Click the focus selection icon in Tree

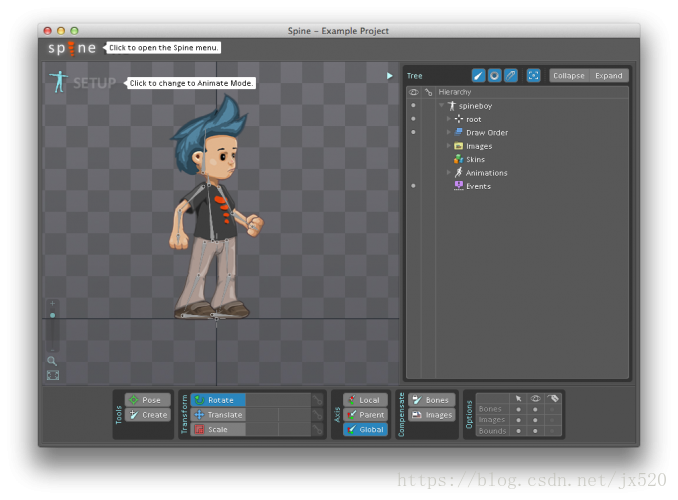(534, 76)
